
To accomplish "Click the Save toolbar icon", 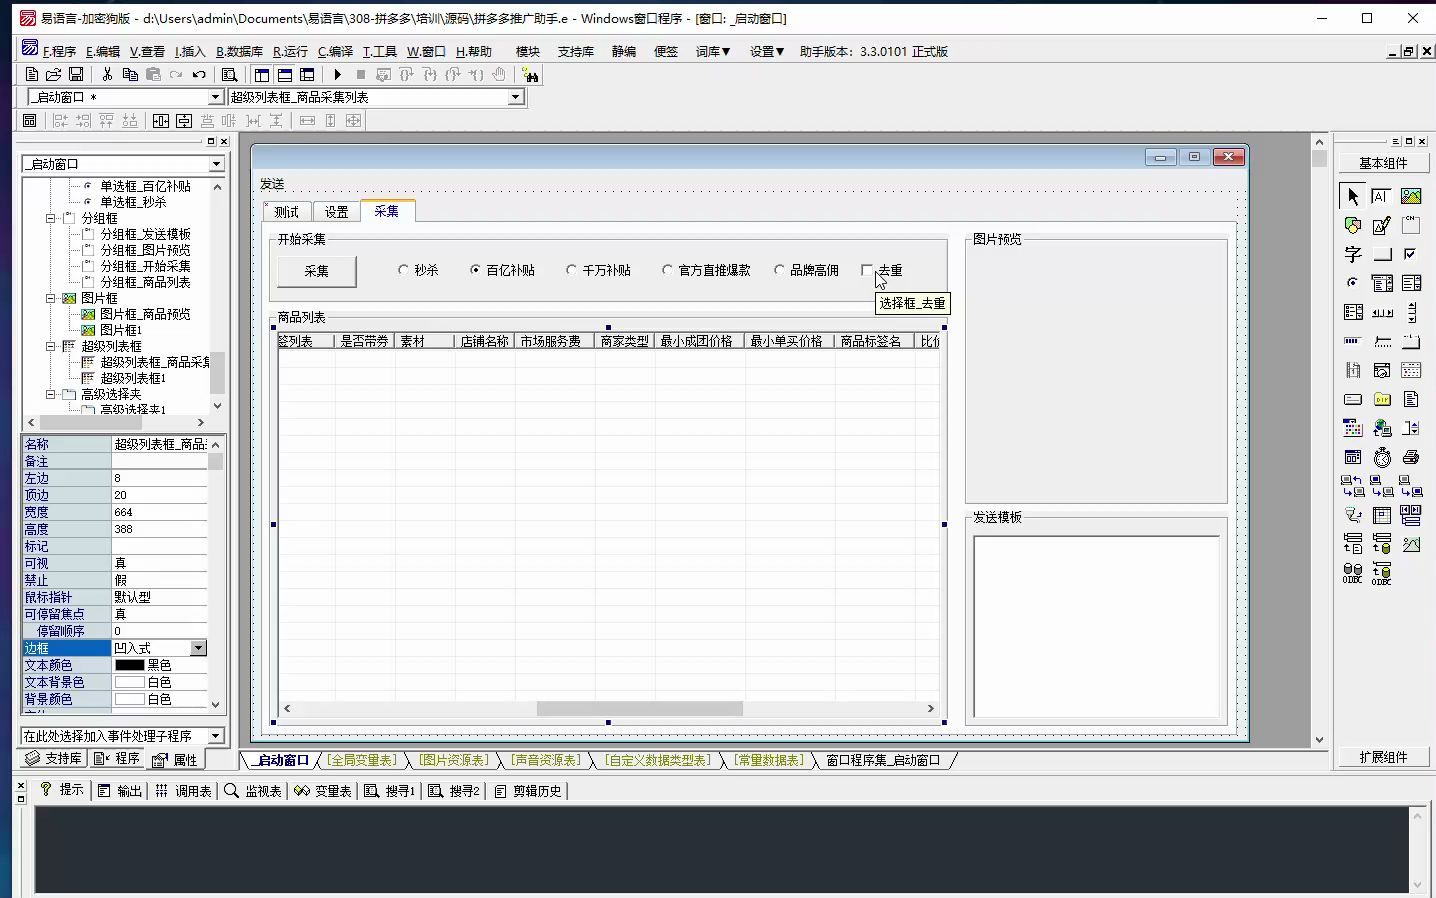I will pyautogui.click(x=76, y=74).
